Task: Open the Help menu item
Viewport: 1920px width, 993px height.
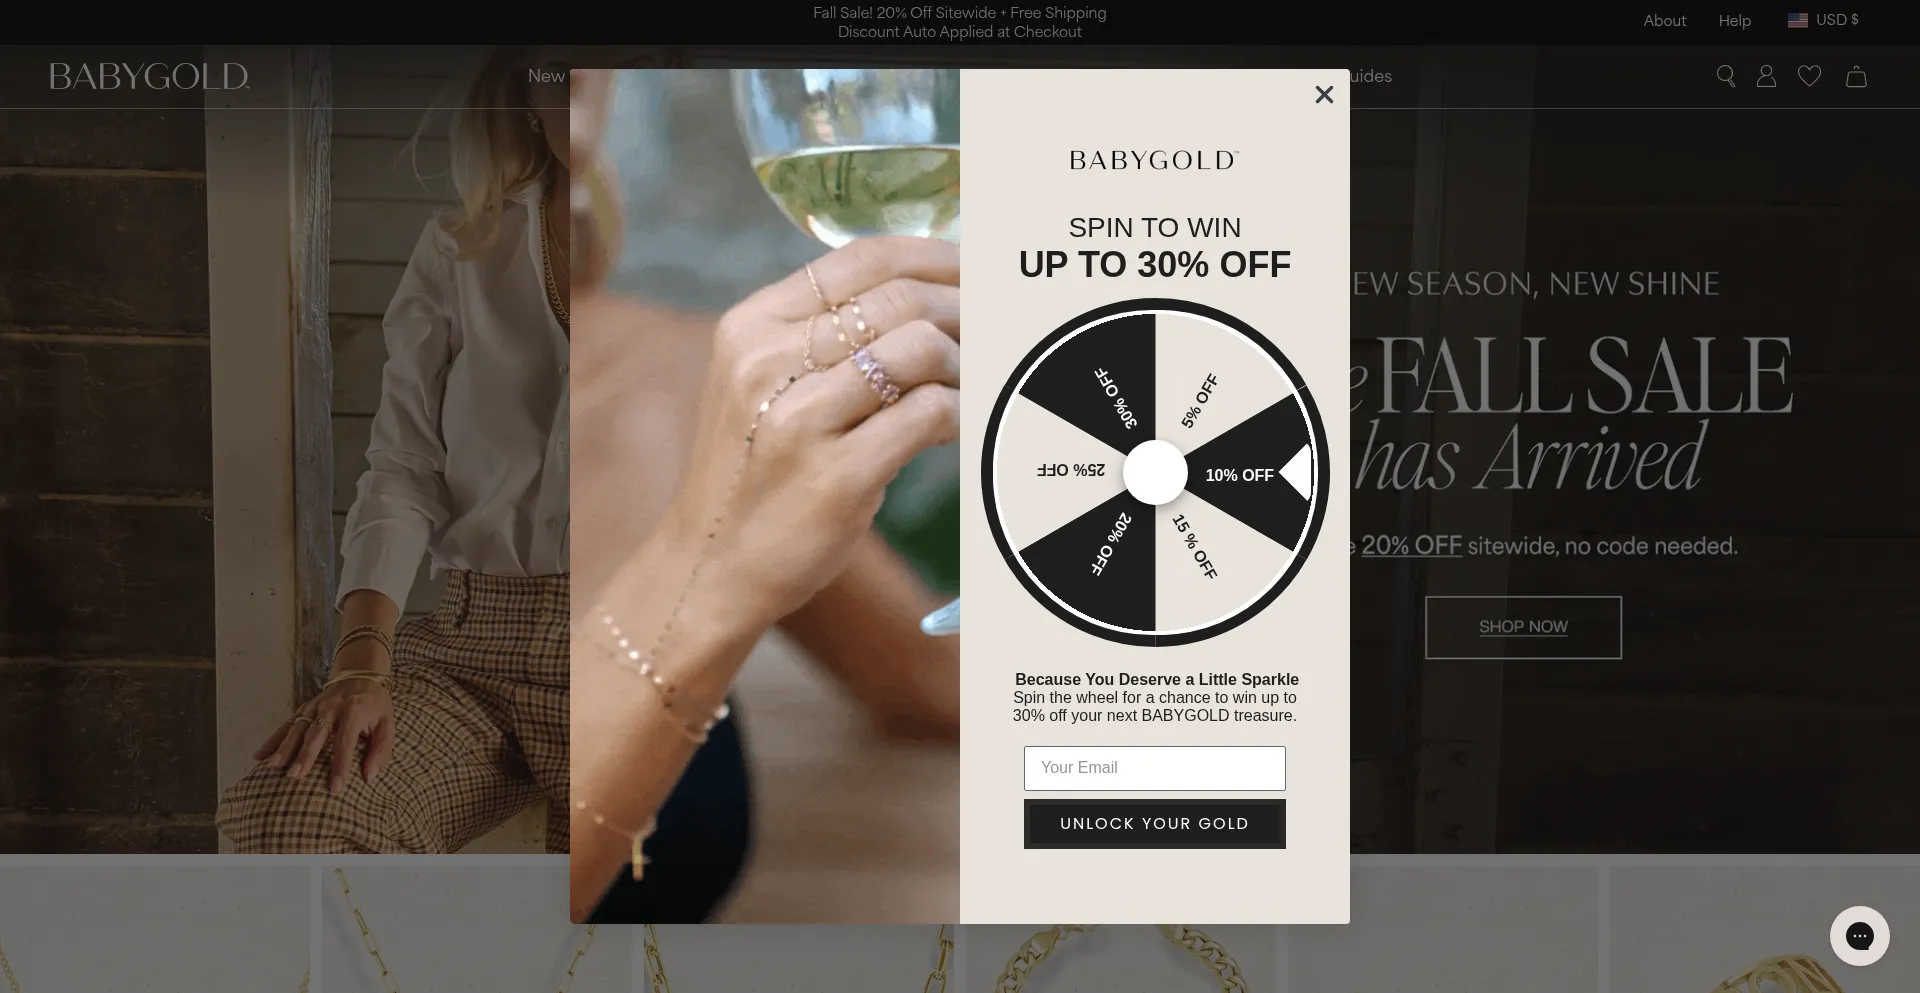Action: [1735, 20]
